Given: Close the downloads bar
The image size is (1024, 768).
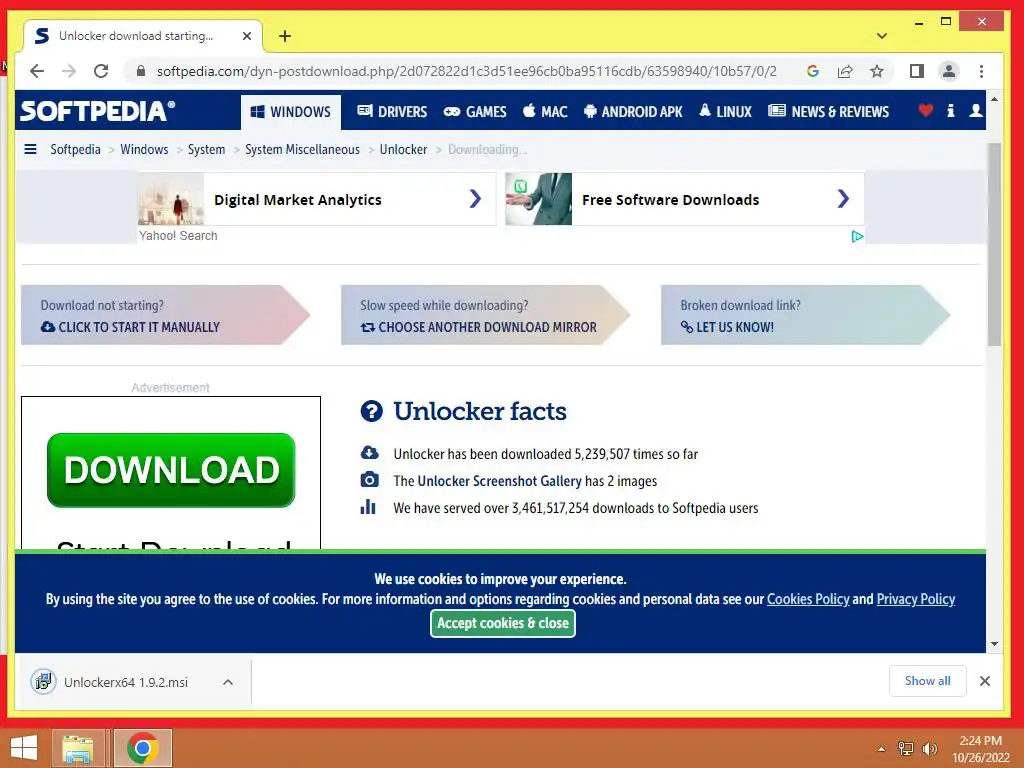Looking at the screenshot, I should pyautogui.click(x=985, y=681).
